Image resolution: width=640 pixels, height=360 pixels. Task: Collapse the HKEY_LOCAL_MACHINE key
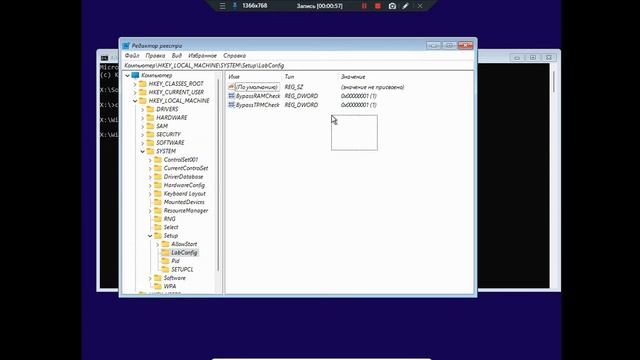[135, 101]
